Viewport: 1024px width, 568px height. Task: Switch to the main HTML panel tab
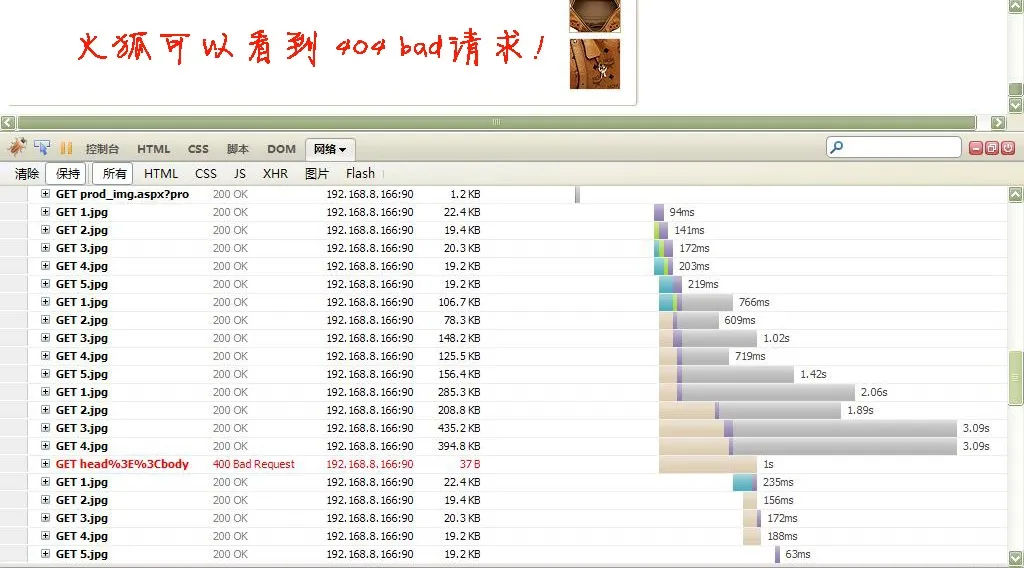point(153,149)
